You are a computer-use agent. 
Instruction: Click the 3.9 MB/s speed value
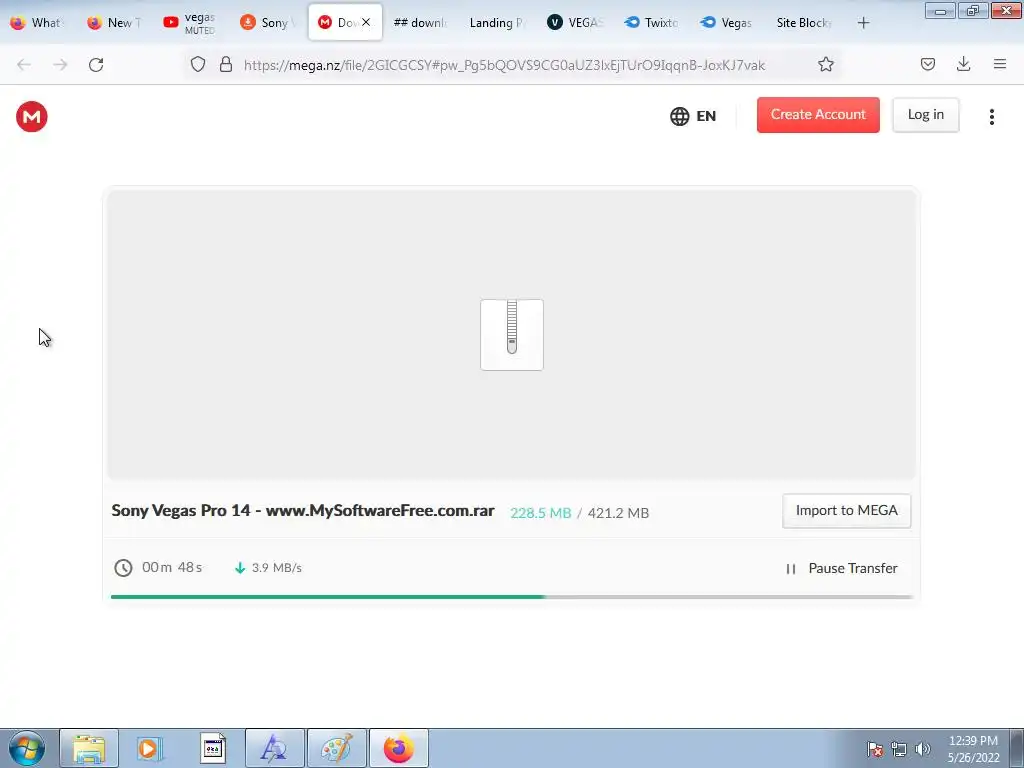[x=276, y=568]
